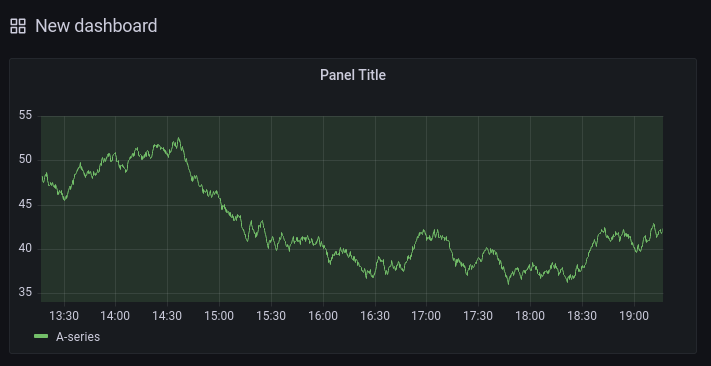The height and width of the screenshot is (366, 711).
Task: Click the 17:00 time axis label
Action: 426,316
